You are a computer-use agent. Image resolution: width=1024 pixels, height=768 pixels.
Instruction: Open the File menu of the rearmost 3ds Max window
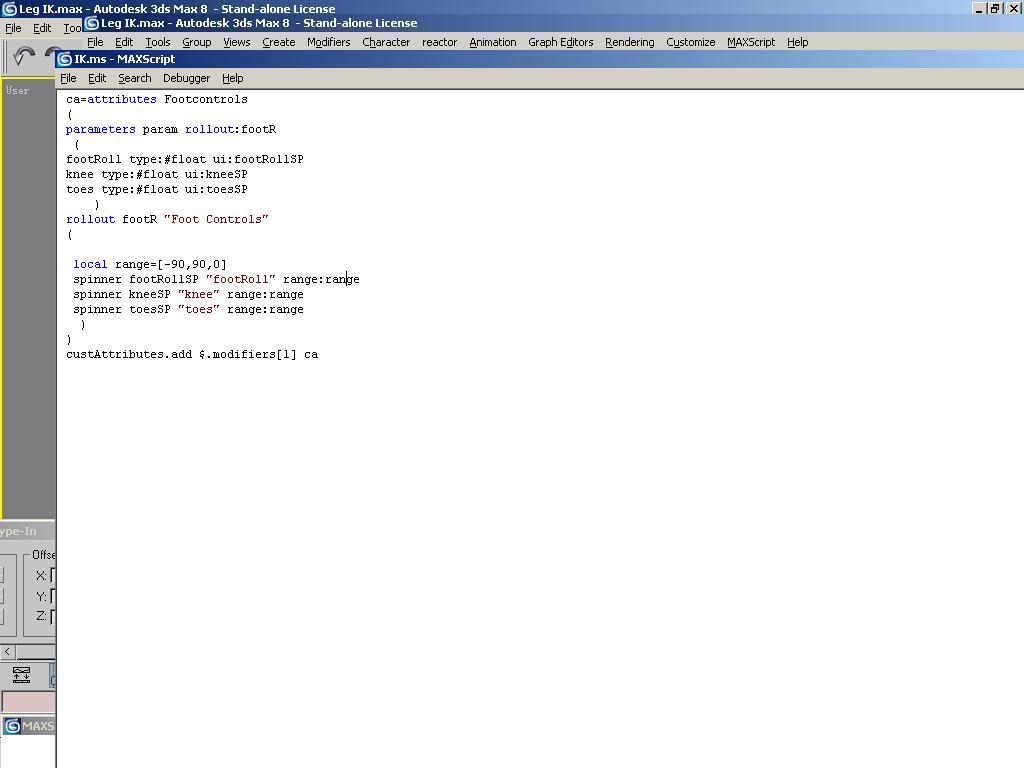pos(13,28)
